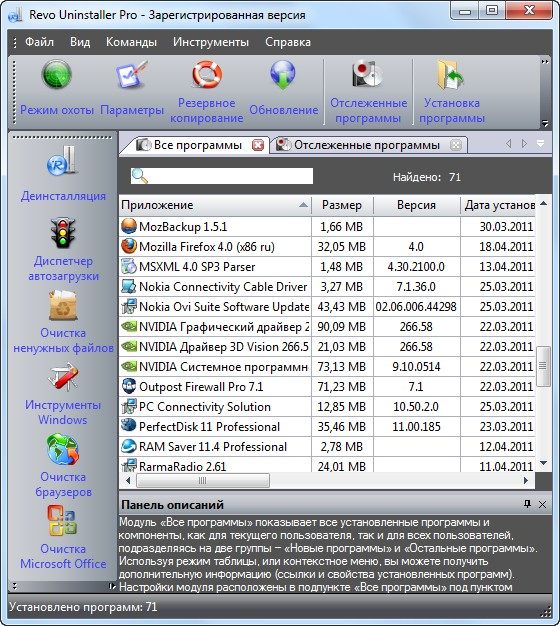Open the tab list dropdown arrow
The image size is (560, 626).
pos(540,143)
